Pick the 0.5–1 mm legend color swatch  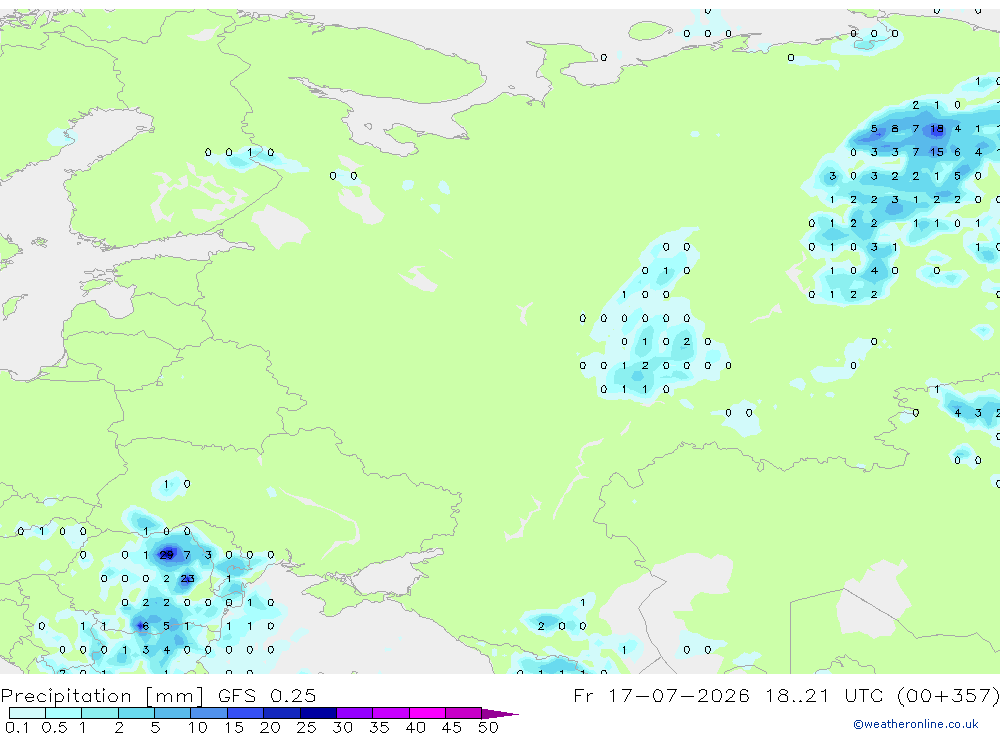click(x=64, y=713)
